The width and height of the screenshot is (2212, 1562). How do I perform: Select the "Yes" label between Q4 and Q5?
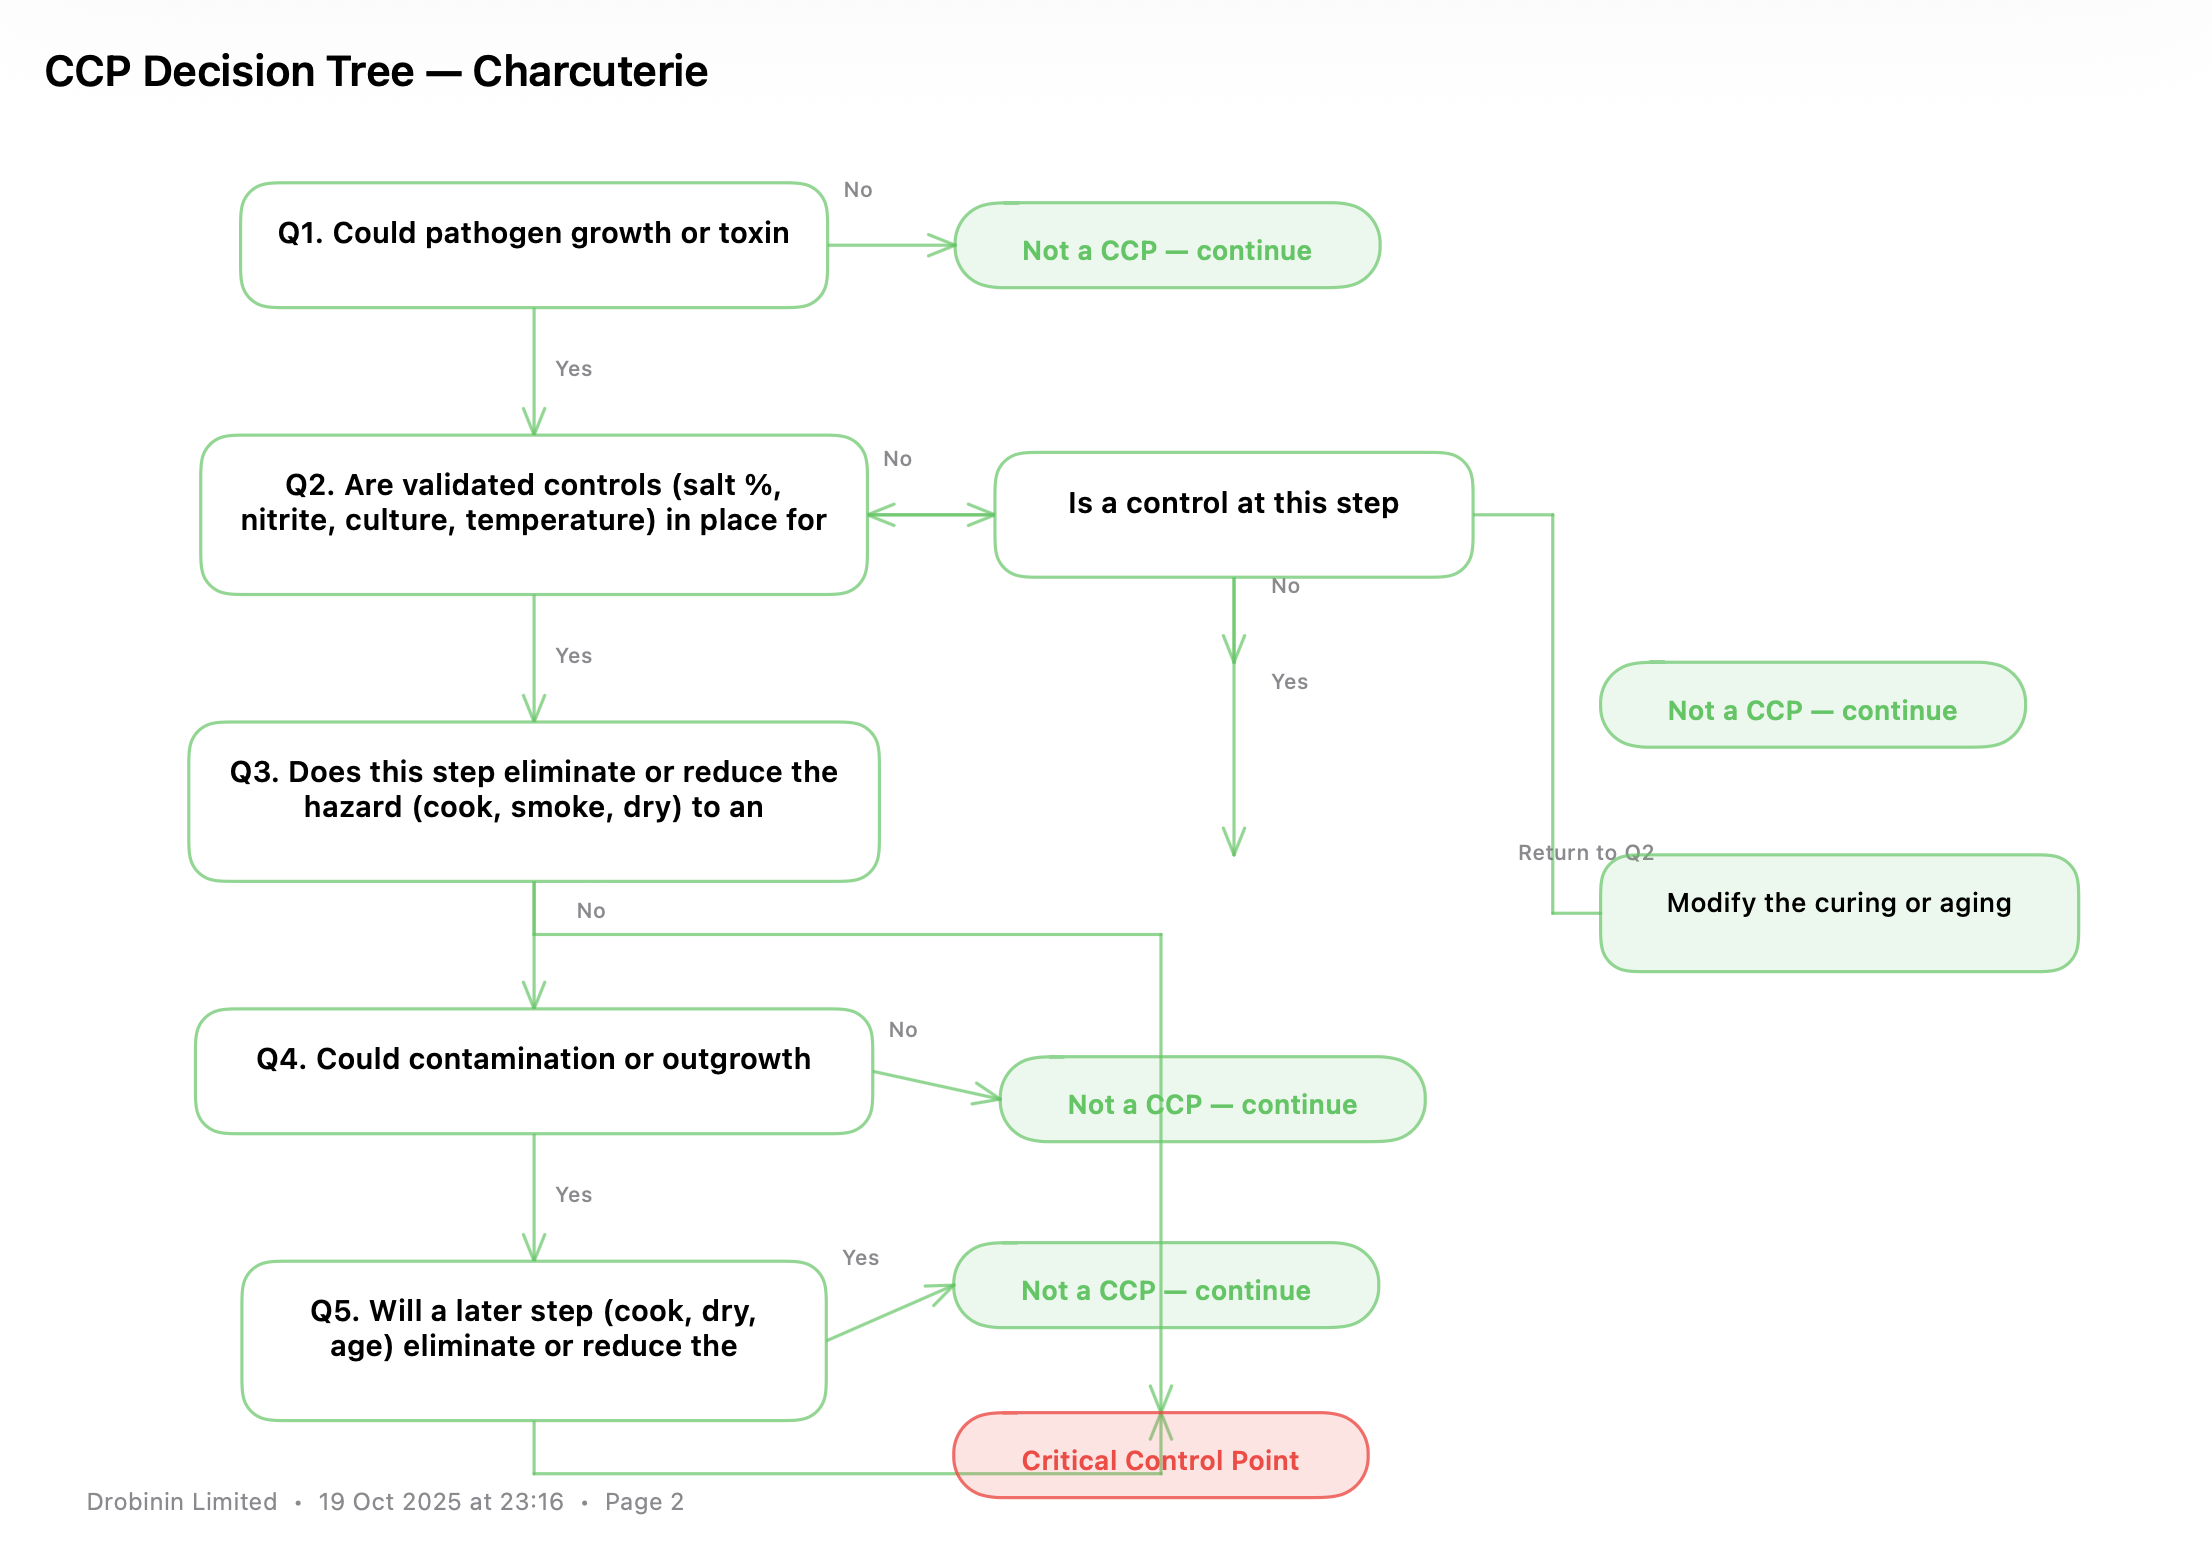pos(573,1195)
